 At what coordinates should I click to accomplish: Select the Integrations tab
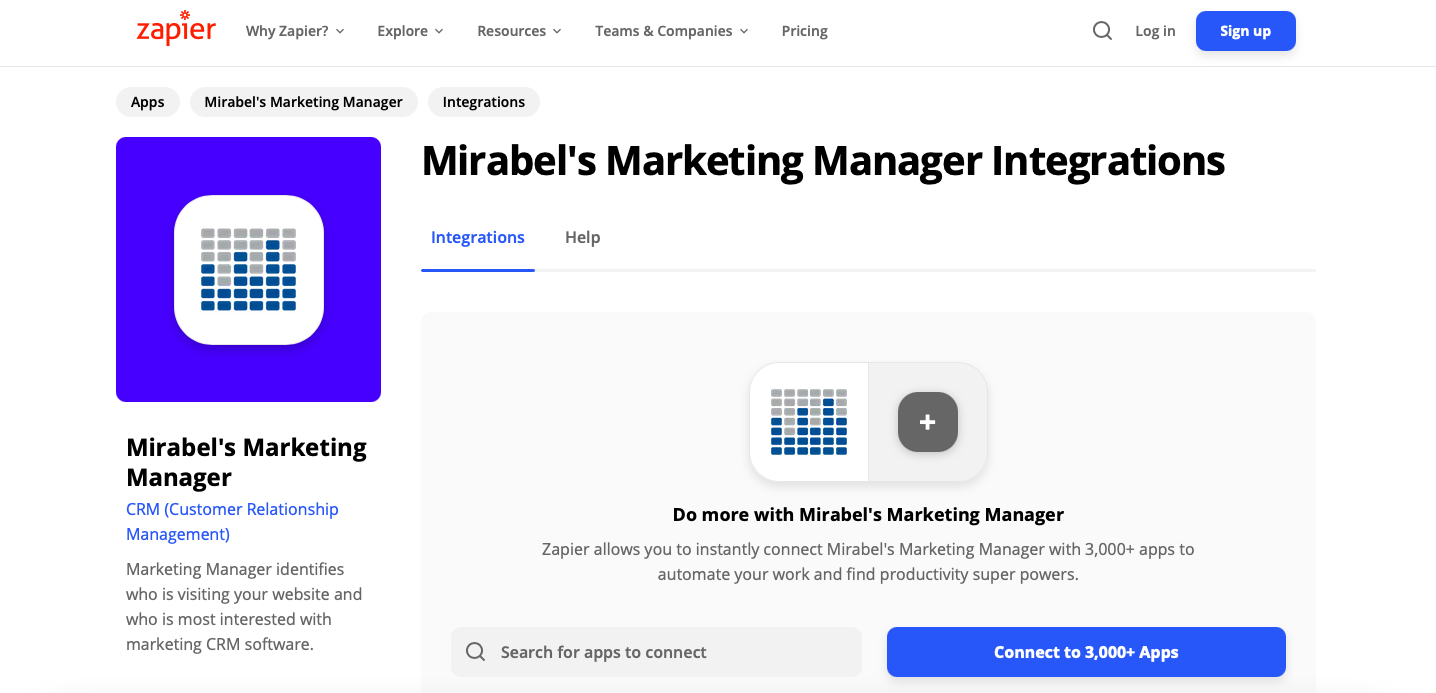(478, 237)
